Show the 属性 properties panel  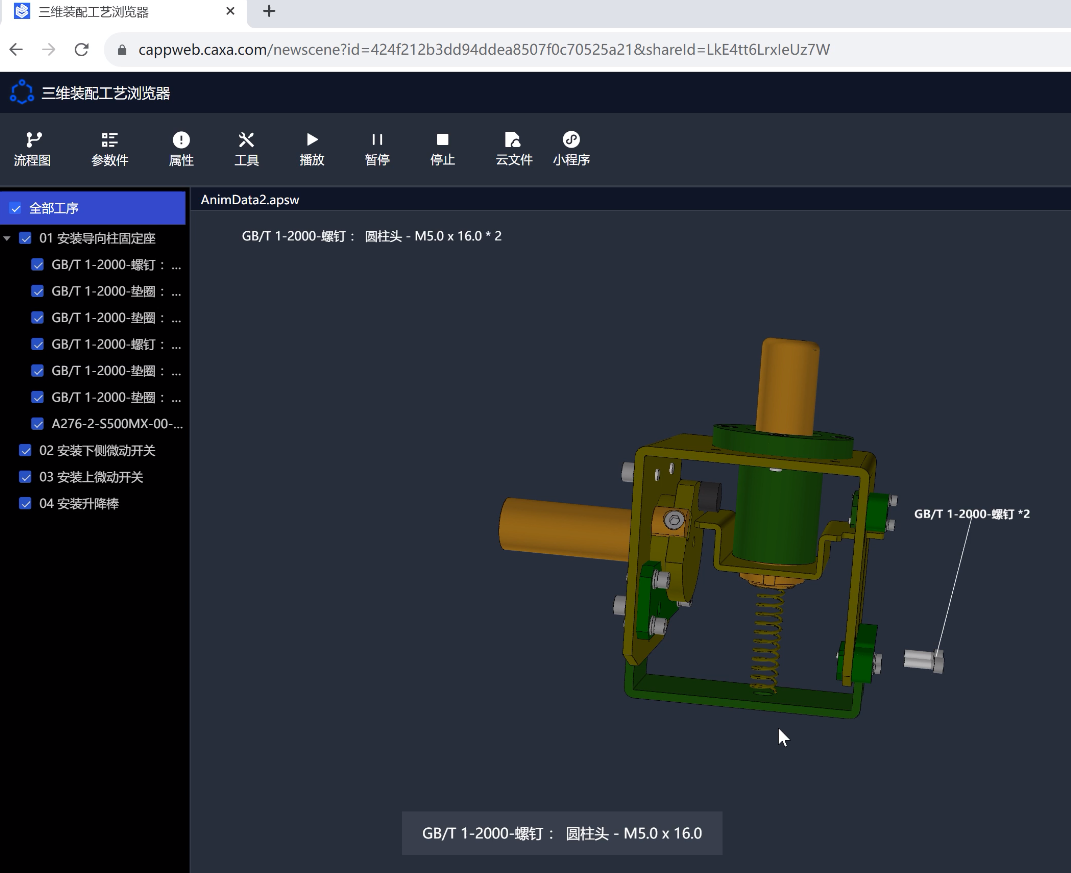click(181, 149)
